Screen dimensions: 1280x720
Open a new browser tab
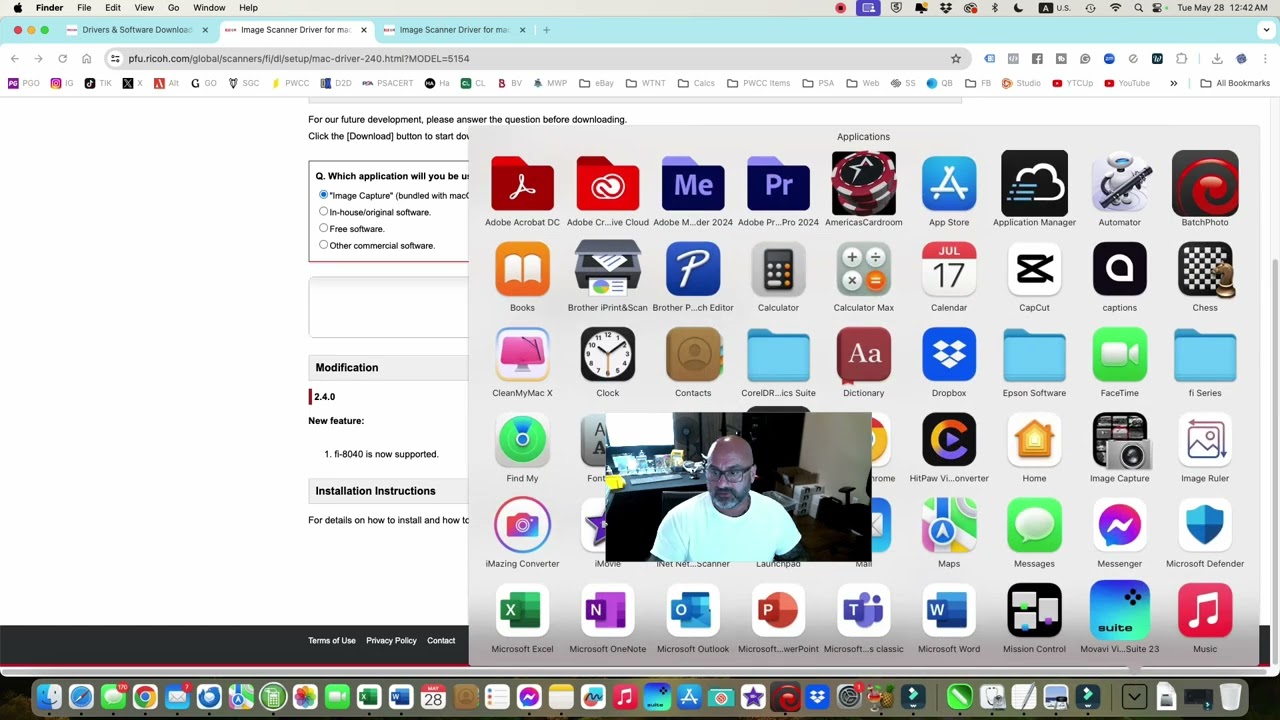pyautogui.click(x=546, y=30)
